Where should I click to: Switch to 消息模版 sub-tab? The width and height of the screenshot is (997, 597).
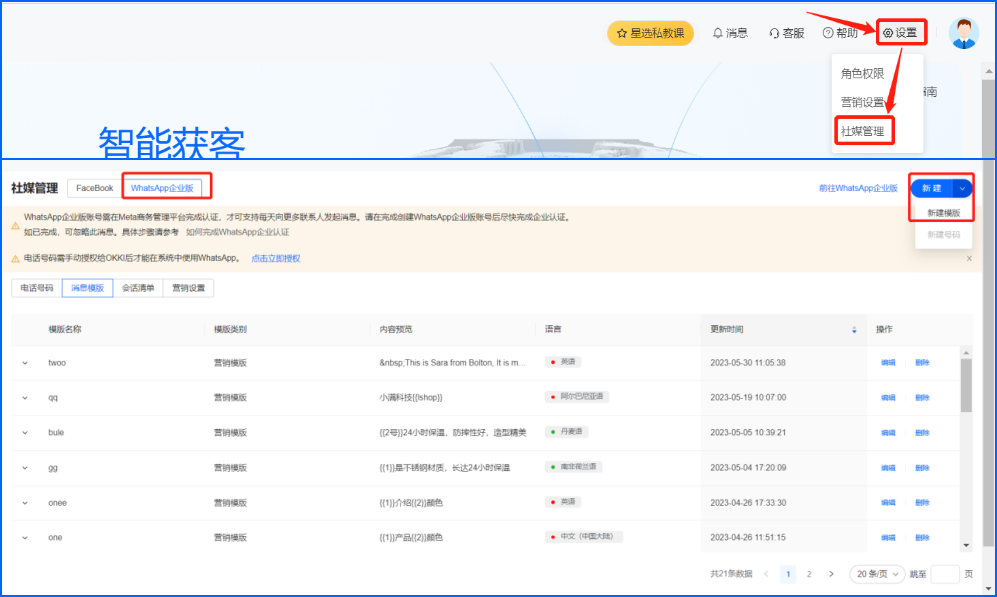click(x=88, y=288)
